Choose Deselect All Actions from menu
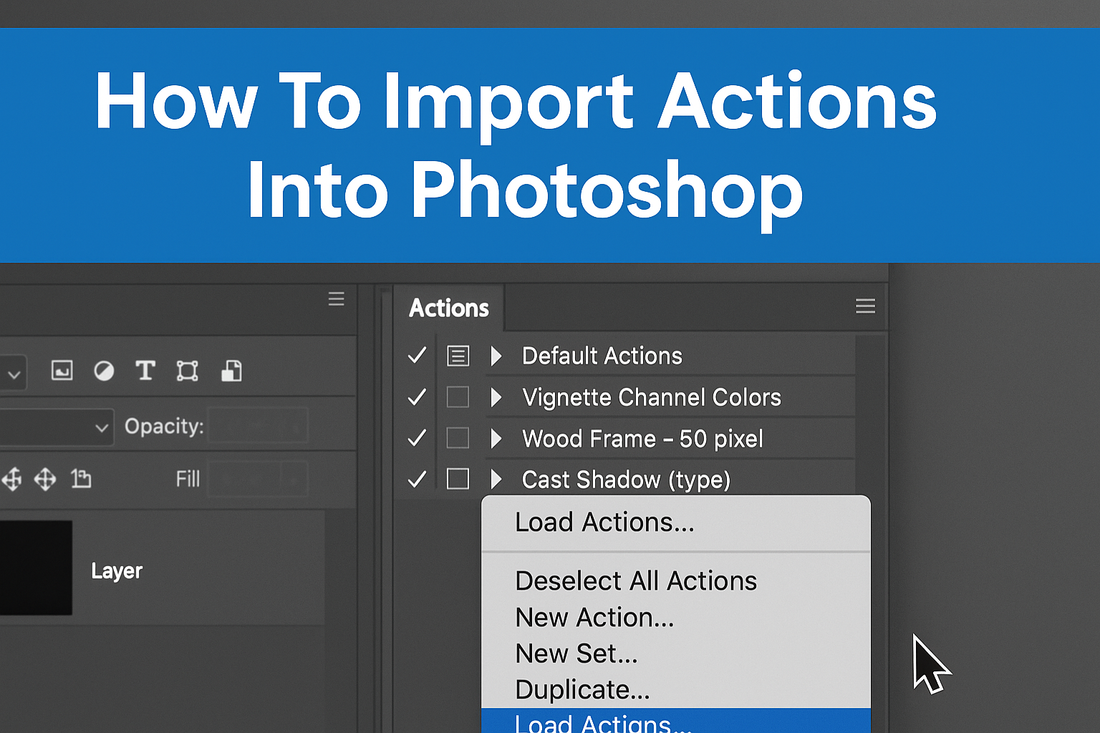Image resolution: width=1100 pixels, height=733 pixels. [636, 581]
